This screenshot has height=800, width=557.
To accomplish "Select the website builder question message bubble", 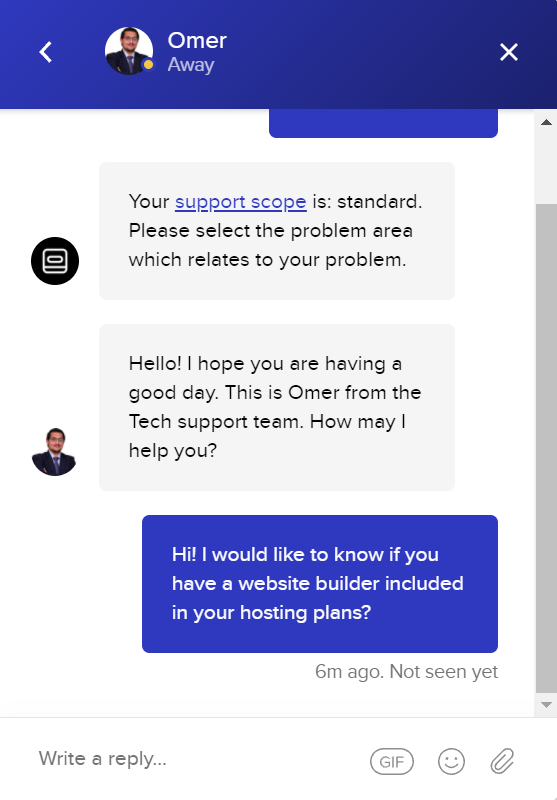I will pyautogui.click(x=320, y=584).
